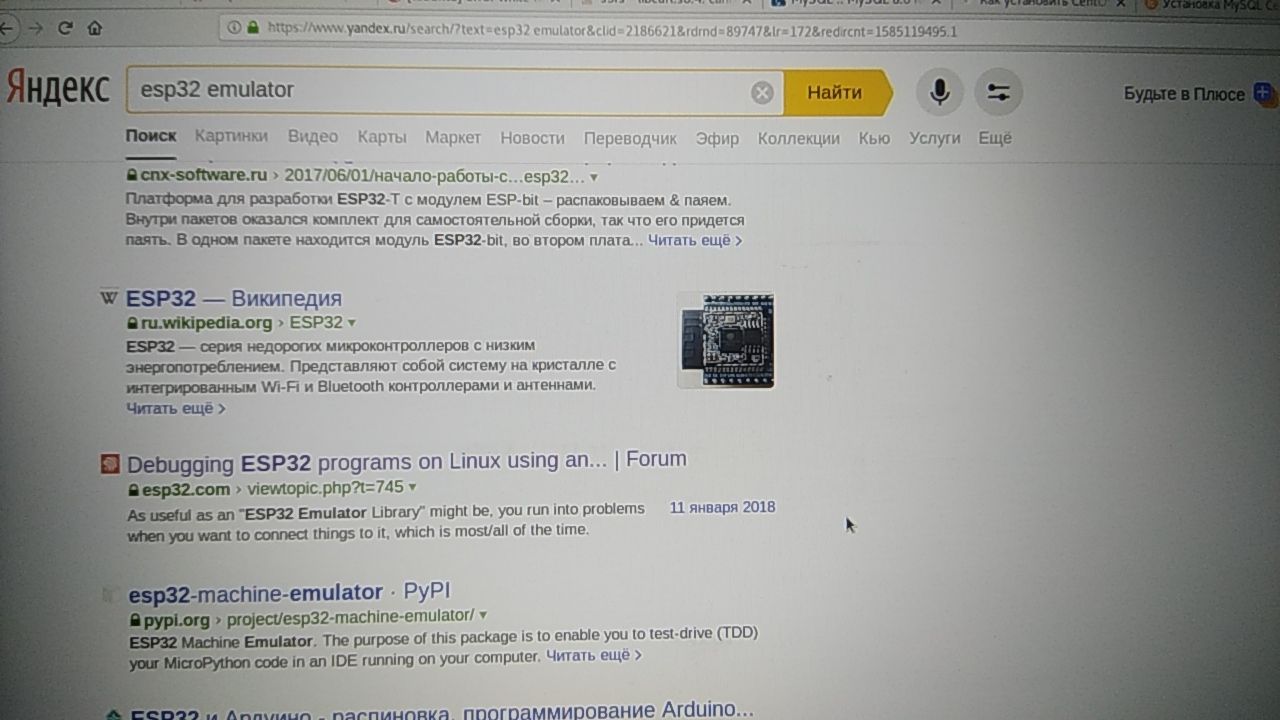Expand the cnx-software.ru result dropdown arrow

[594, 178]
